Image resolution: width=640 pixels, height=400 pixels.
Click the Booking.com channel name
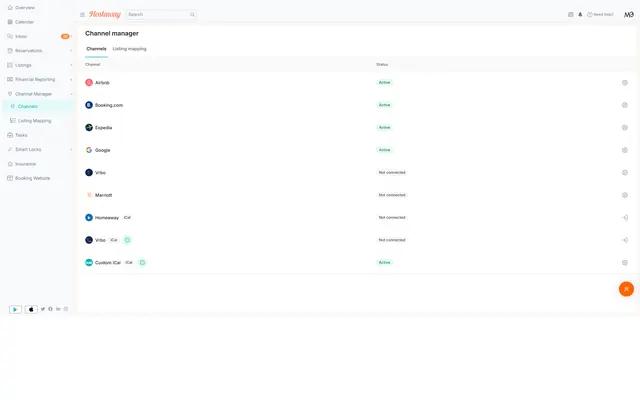point(109,105)
